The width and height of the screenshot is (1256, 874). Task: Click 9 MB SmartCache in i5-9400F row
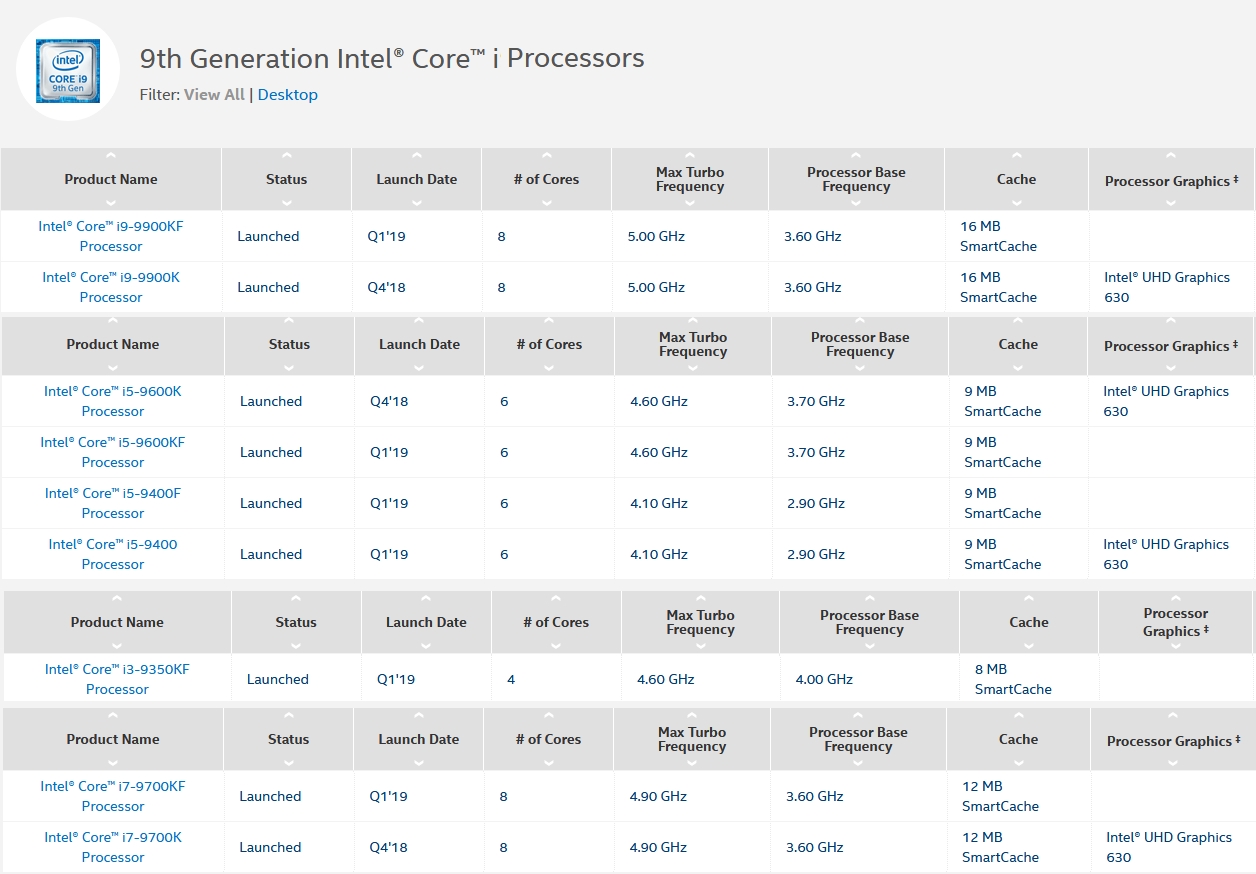coord(1002,503)
